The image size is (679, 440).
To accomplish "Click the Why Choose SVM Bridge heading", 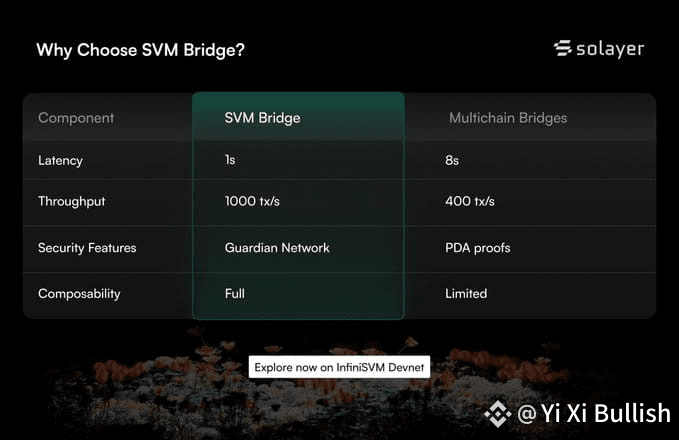I will (141, 50).
